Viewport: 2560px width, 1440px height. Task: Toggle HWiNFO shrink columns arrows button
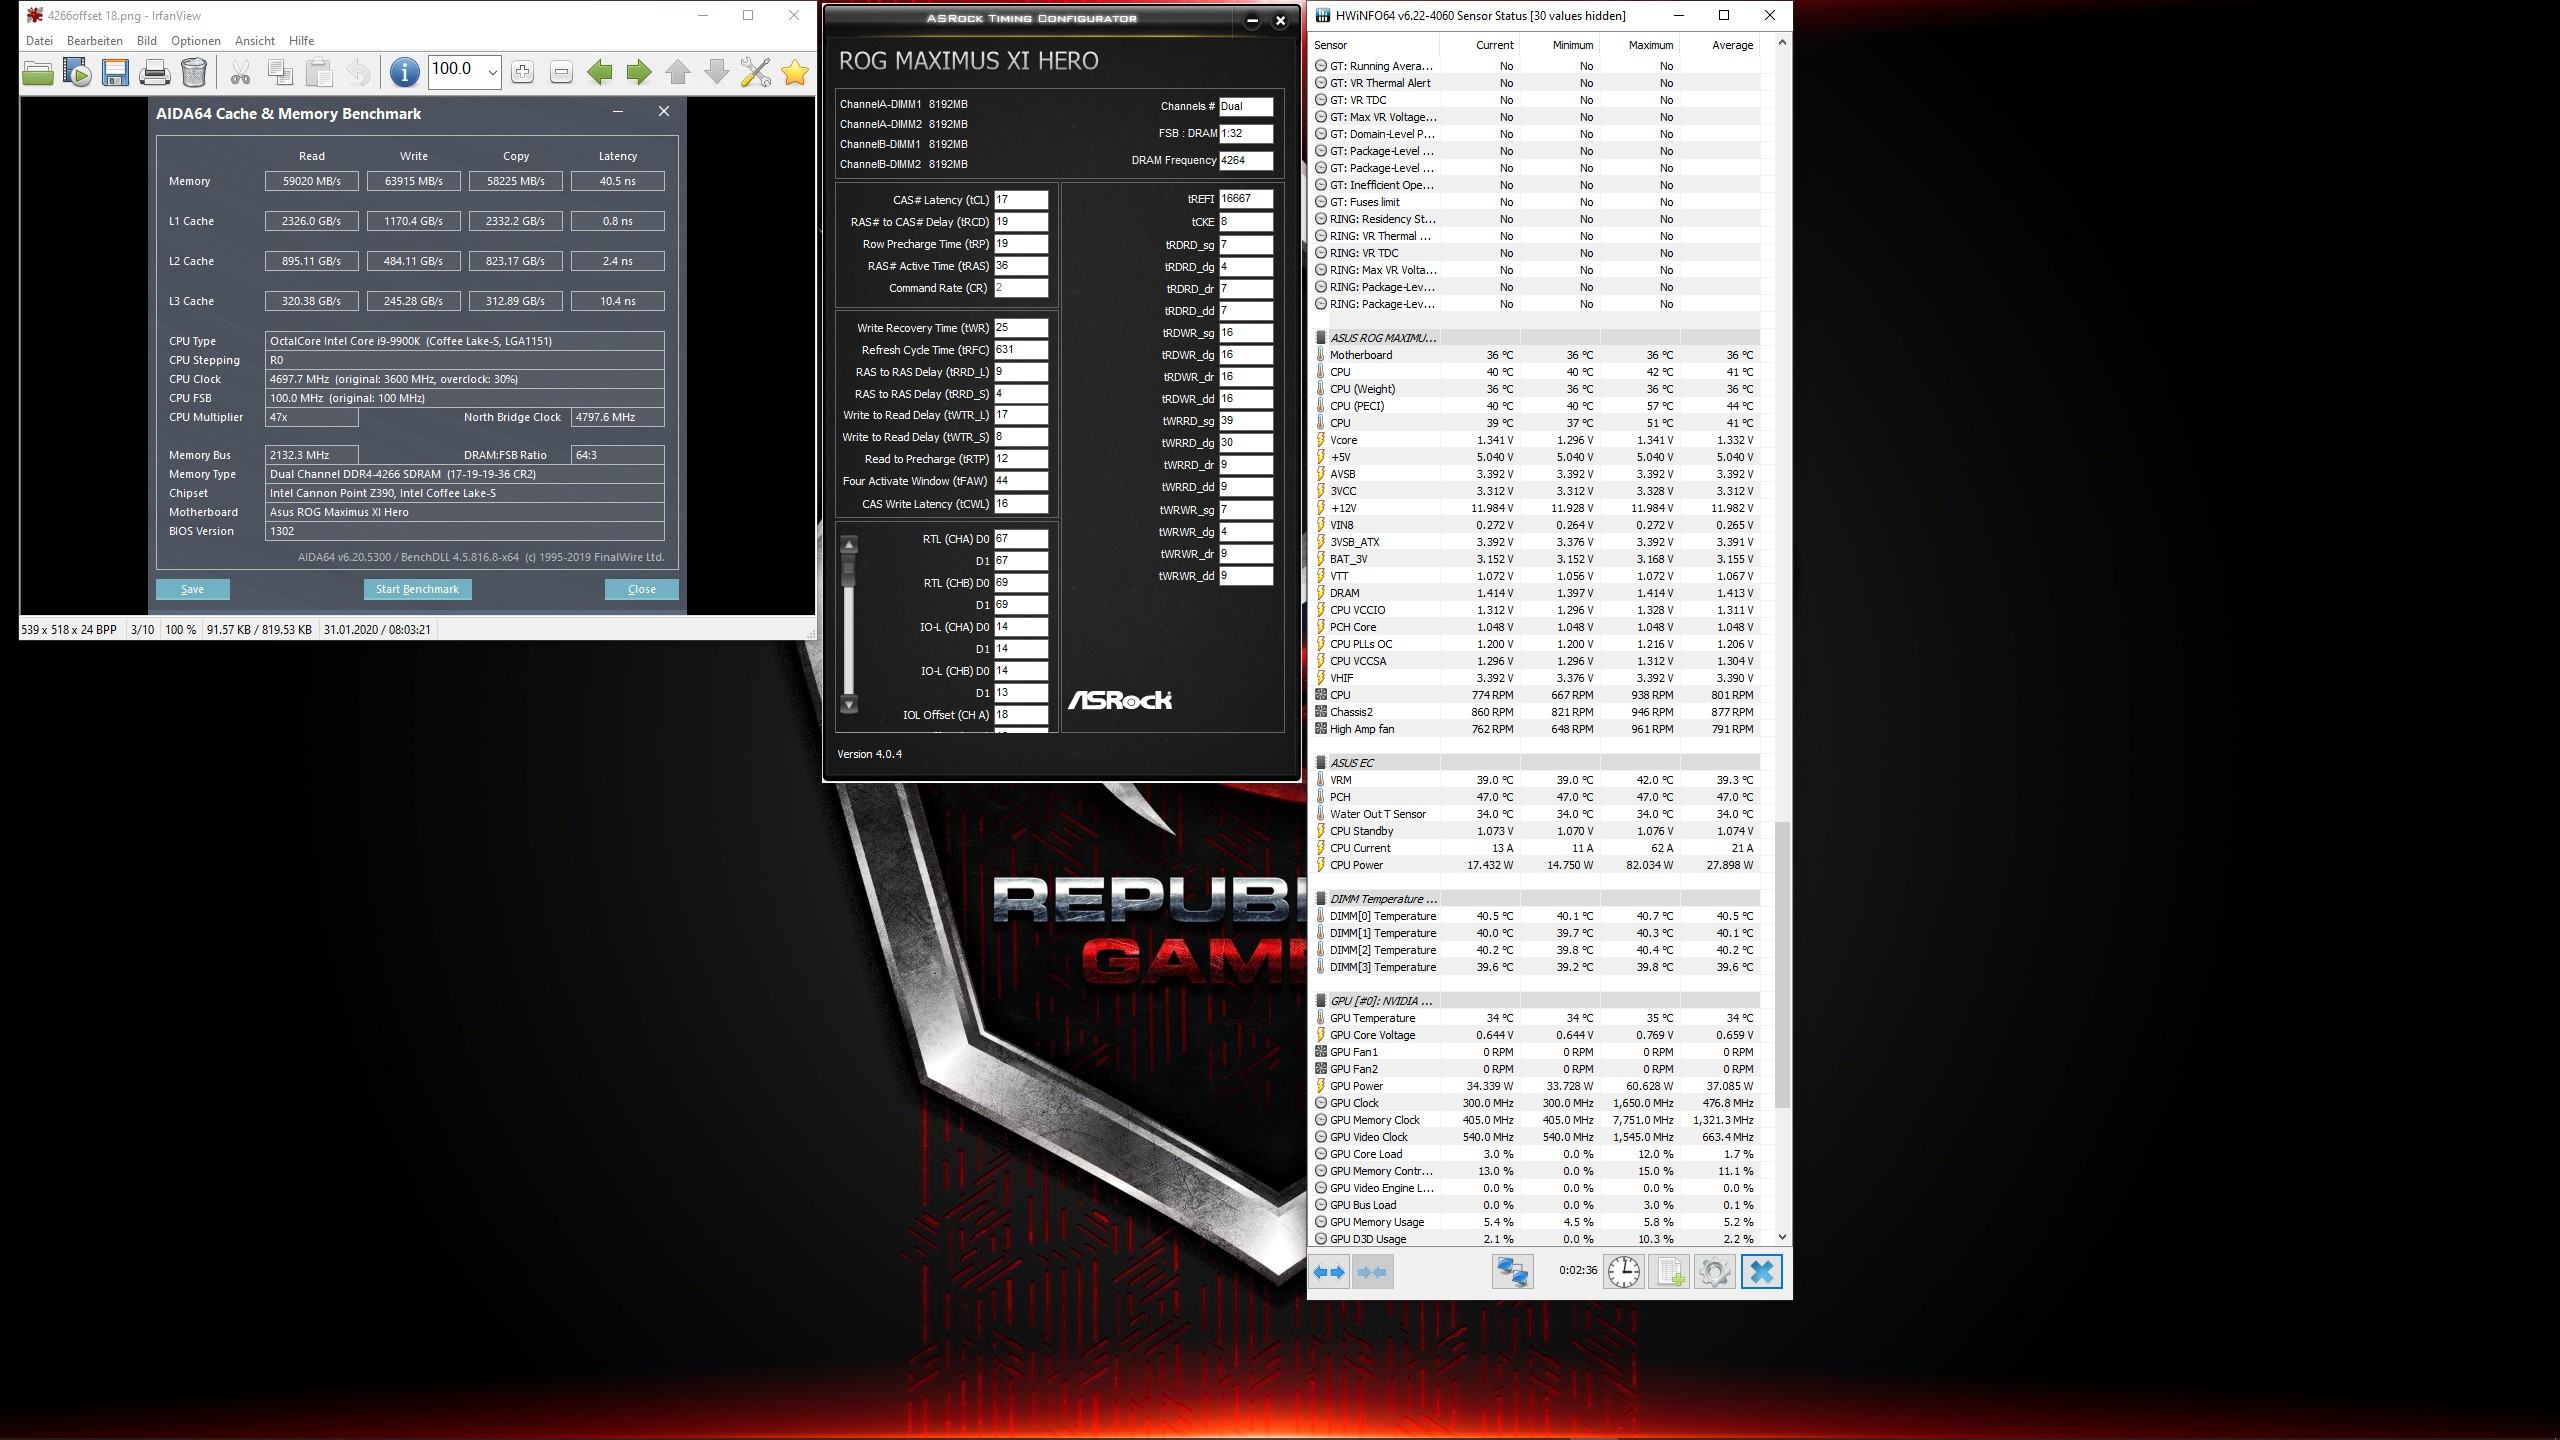coord(1373,1272)
